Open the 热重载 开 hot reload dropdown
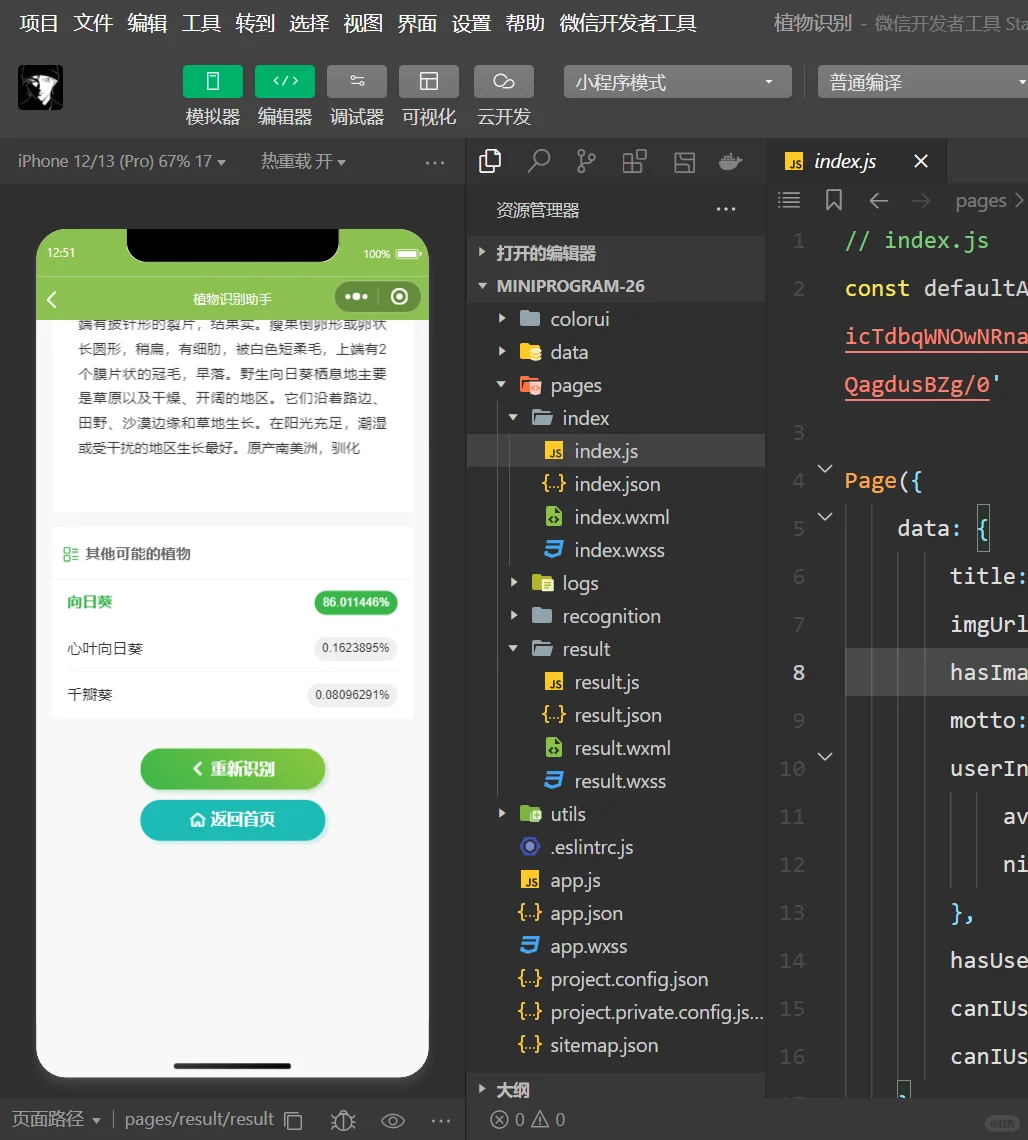Screen dimensions: 1028x1140 pyautogui.click(x=303, y=161)
